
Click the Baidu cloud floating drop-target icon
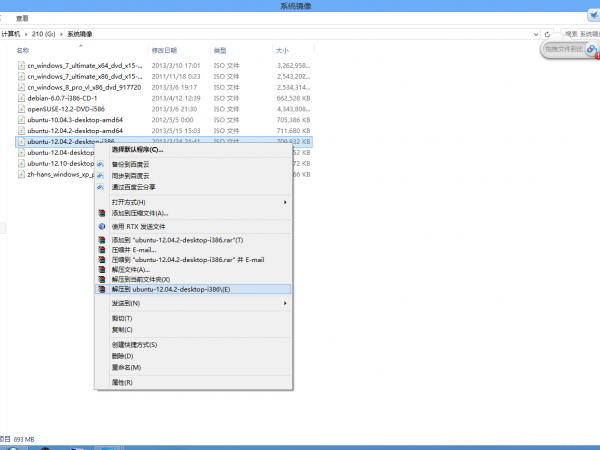(x=591, y=50)
